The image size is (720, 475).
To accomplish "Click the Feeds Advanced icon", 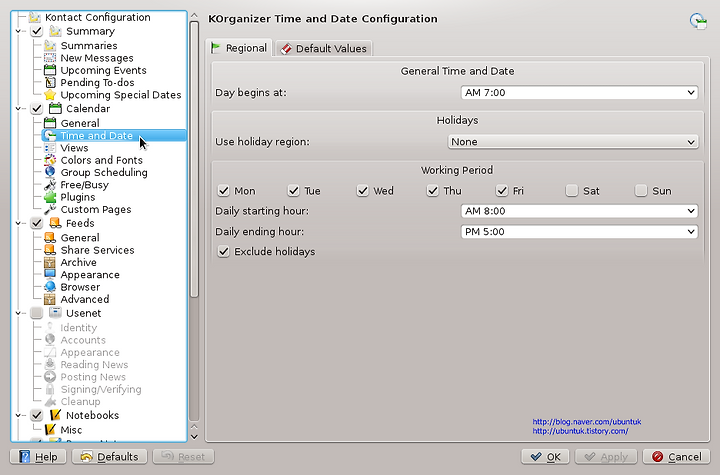I will (50, 299).
